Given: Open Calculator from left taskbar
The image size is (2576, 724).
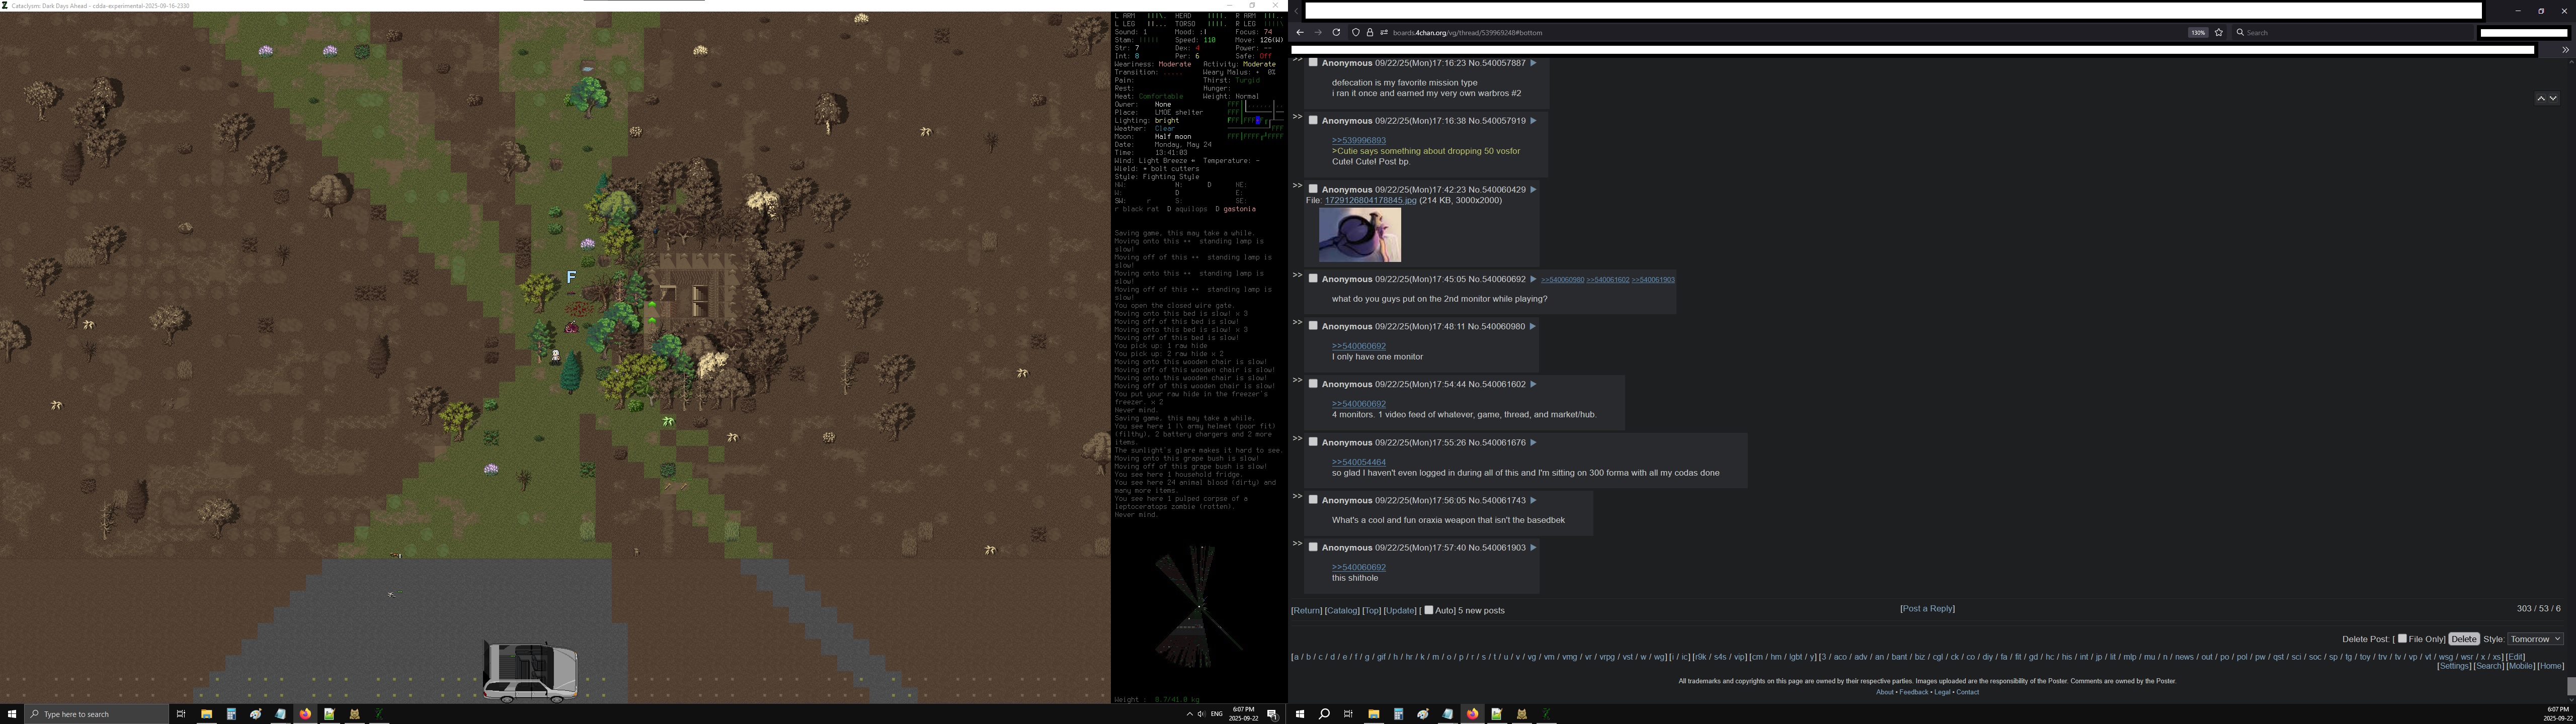Looking at the screenshot, I should pyautogui.click(x=231, y=714).
